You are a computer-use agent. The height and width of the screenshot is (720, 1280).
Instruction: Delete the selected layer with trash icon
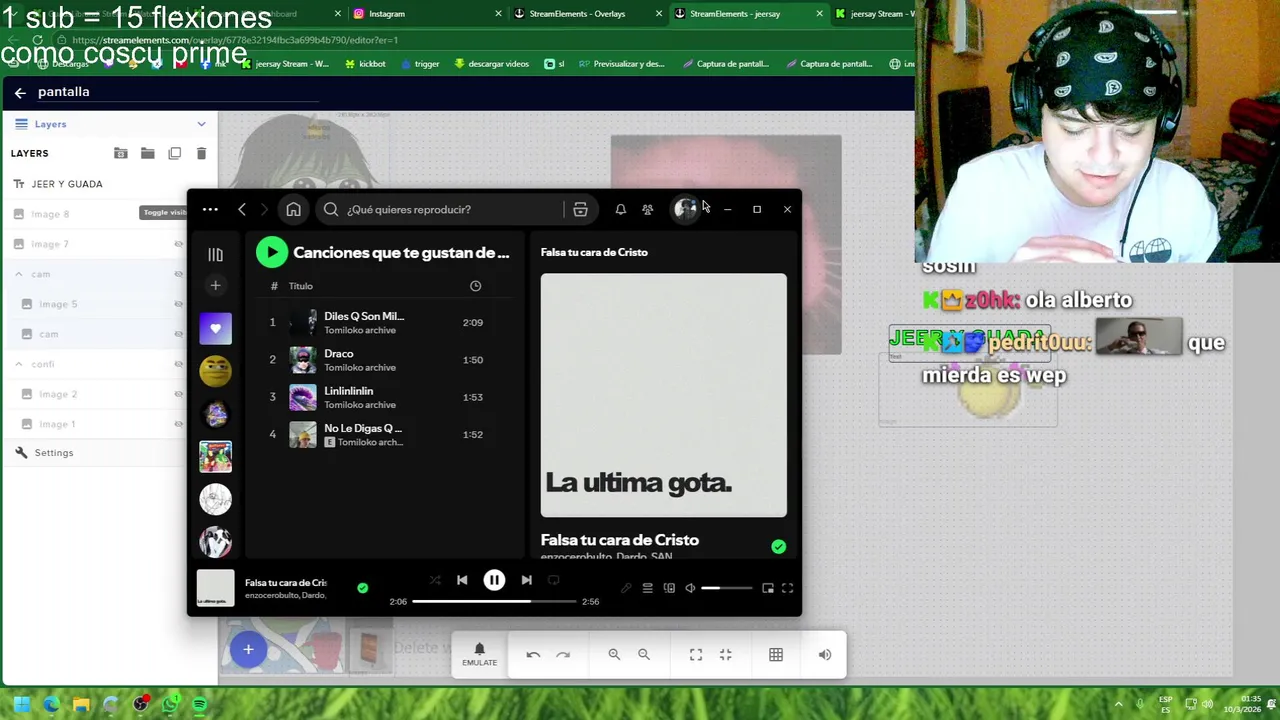tap(201, 153)
